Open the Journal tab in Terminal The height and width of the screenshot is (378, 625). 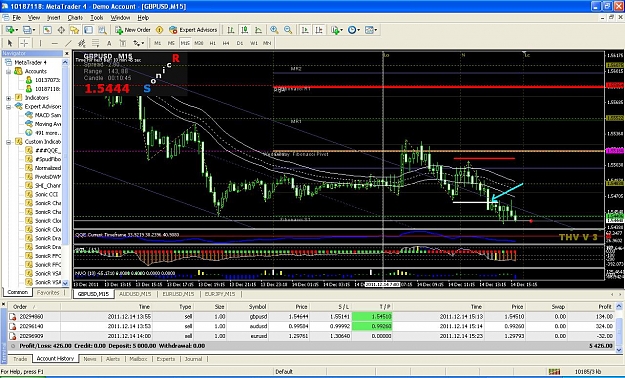(x=193, y=359)
